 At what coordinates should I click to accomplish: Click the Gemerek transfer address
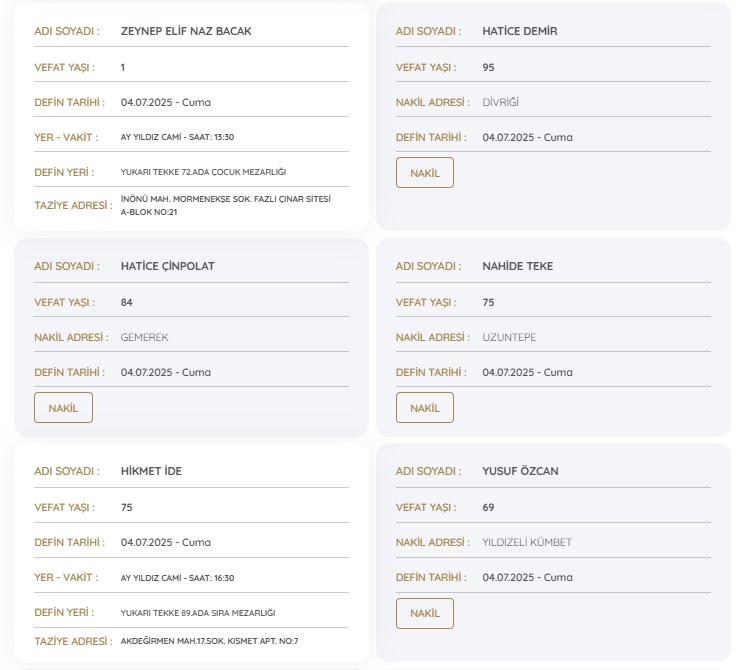144,337
